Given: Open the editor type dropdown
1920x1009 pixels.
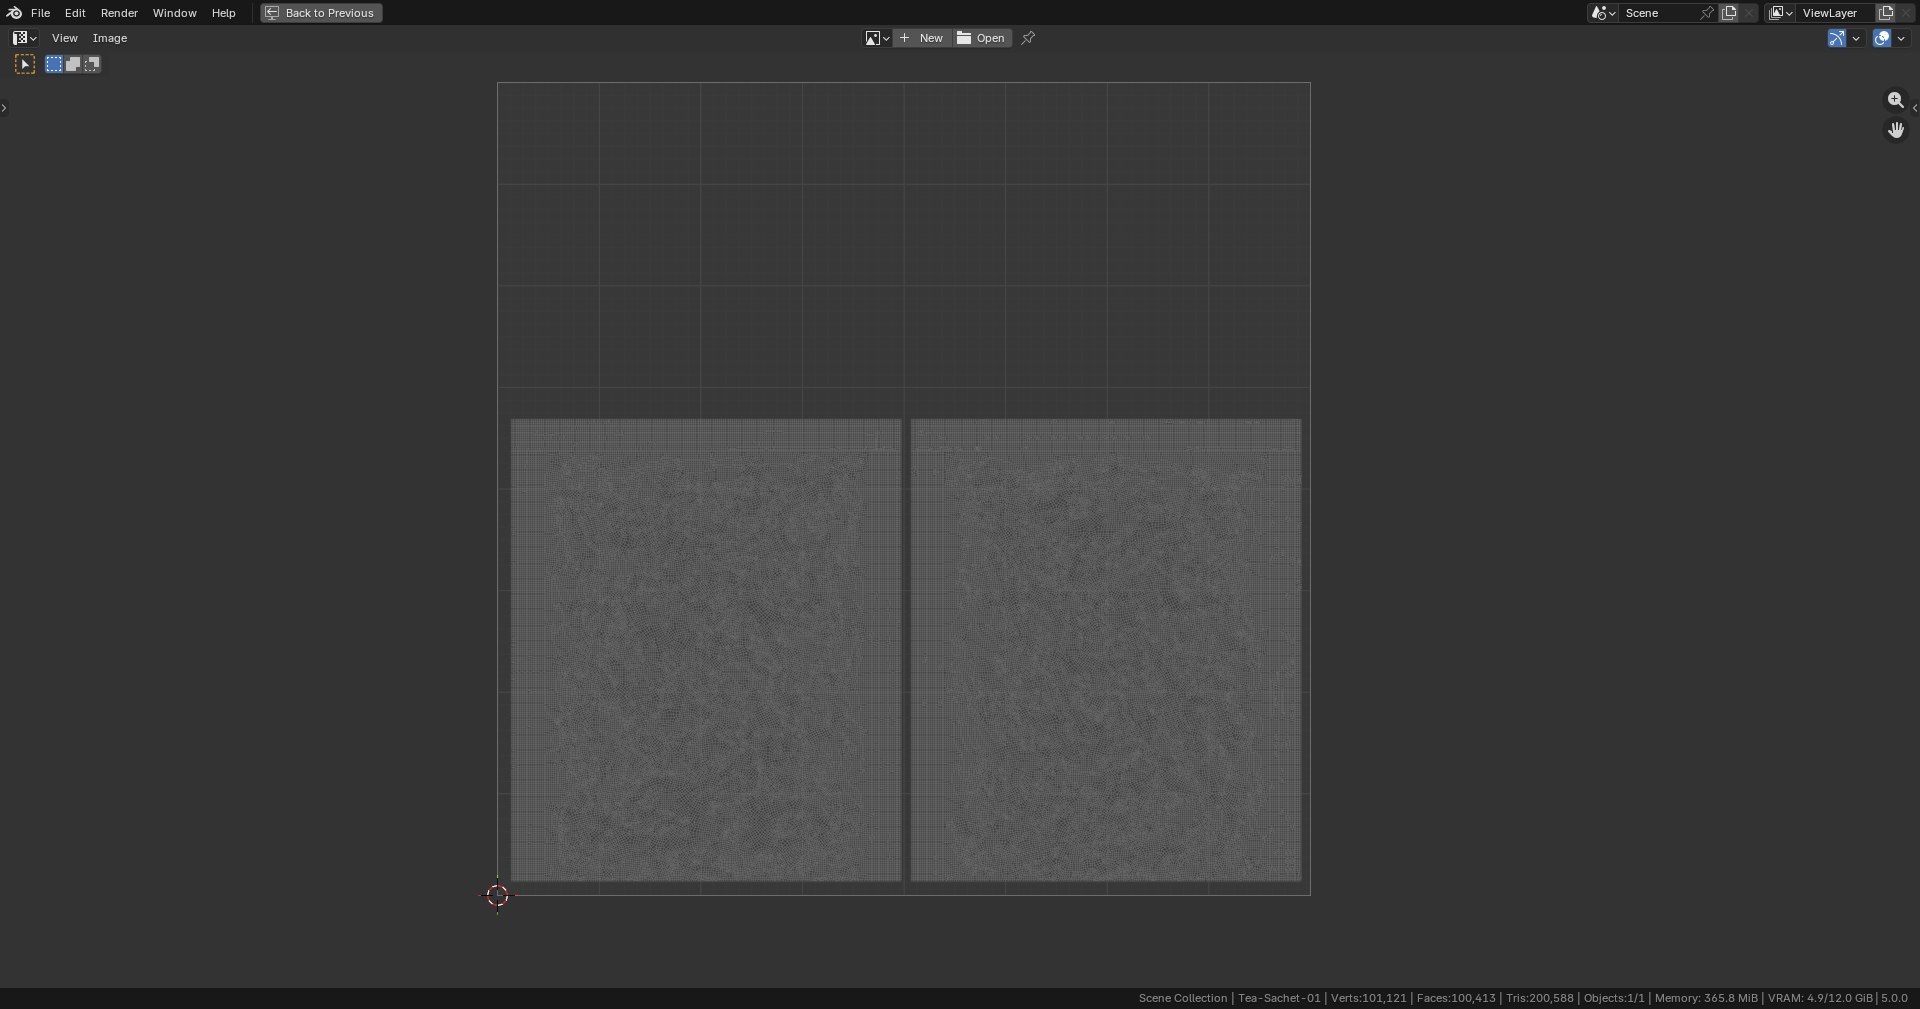Looking at the screenshot, I should click(25, 38).
